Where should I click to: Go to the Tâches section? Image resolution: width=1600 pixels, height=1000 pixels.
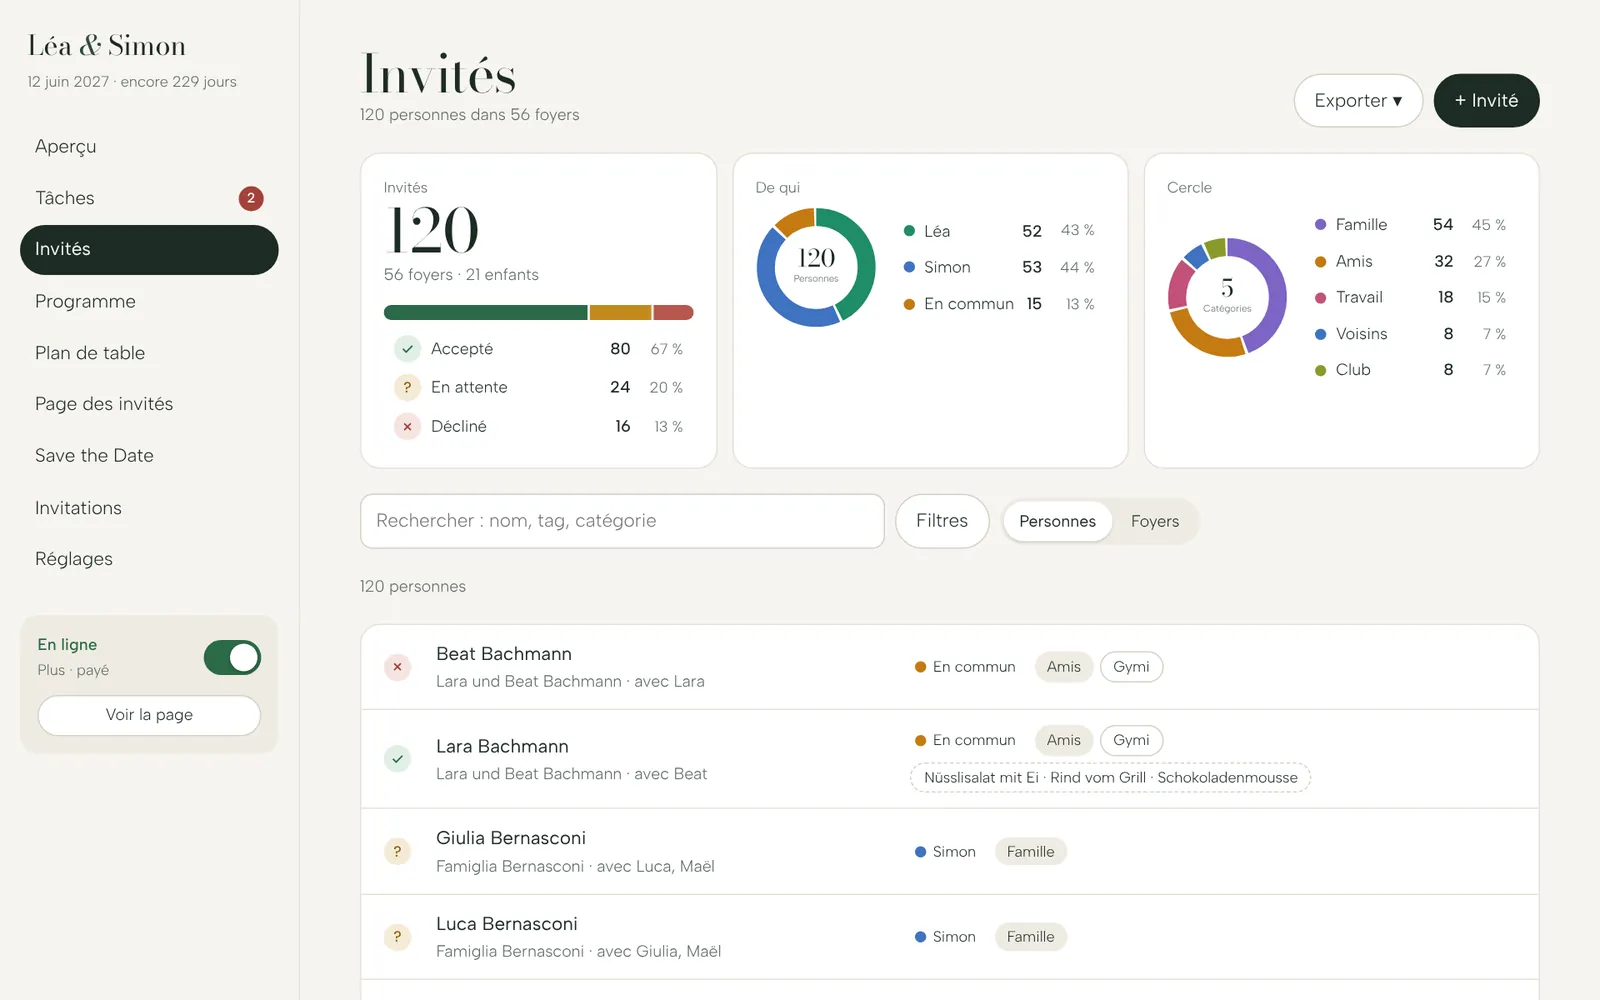pyautogui.click(x=149, y=198)
